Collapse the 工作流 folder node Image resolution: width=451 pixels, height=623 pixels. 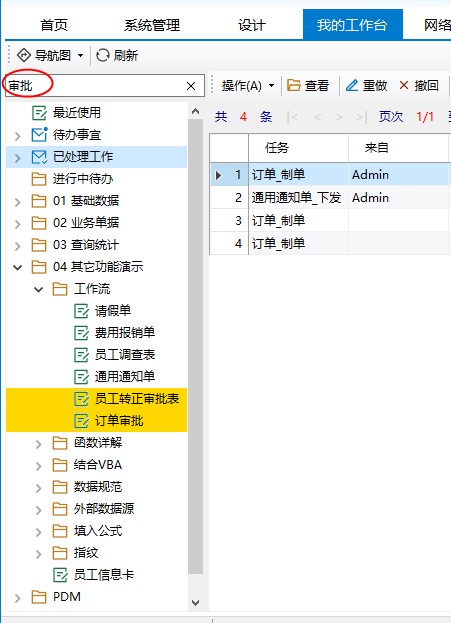pyautogui.click(x=39, y=289)
